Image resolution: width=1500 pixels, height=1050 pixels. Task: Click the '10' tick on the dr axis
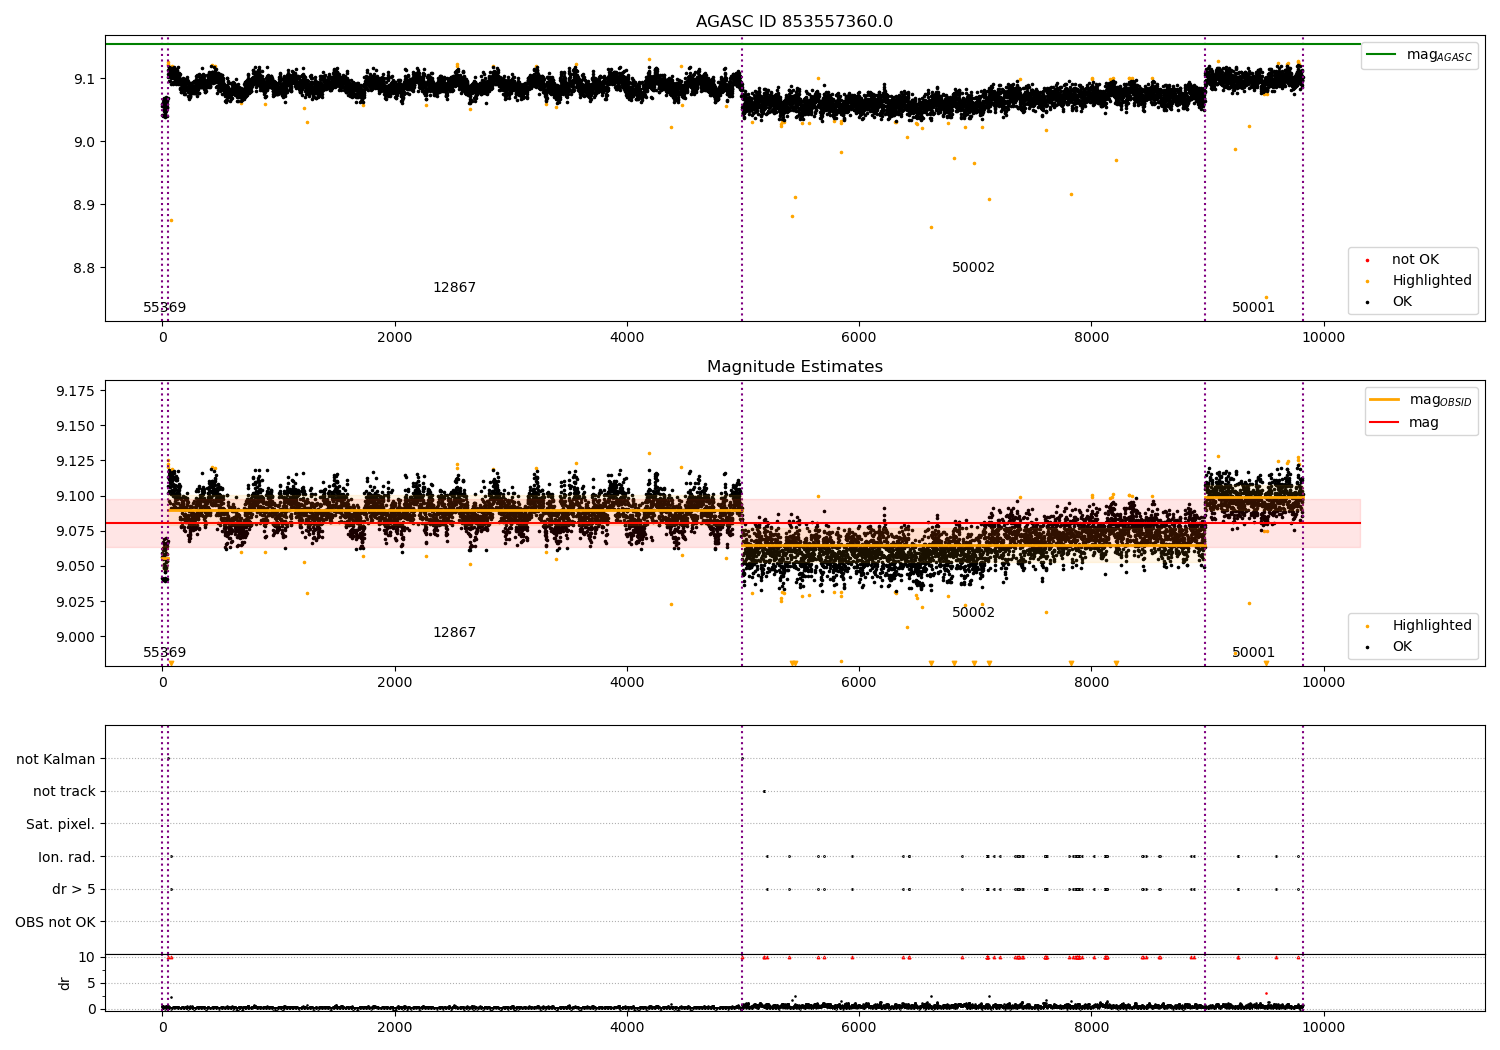87,957
